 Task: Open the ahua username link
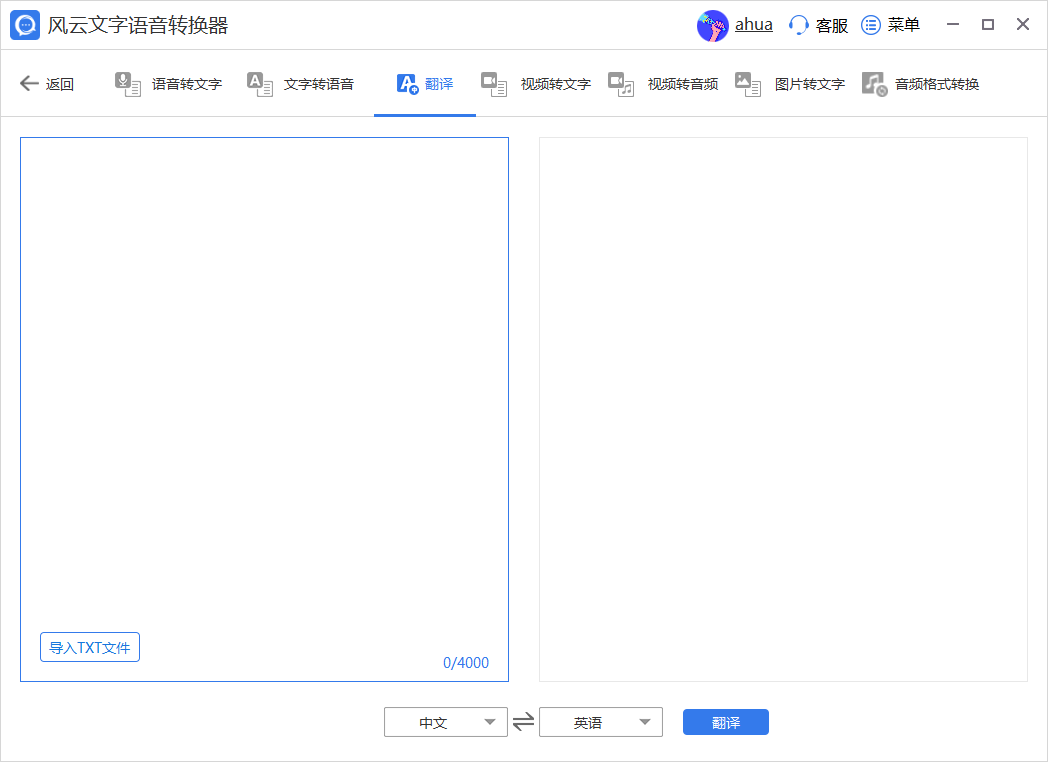[754, 25]
